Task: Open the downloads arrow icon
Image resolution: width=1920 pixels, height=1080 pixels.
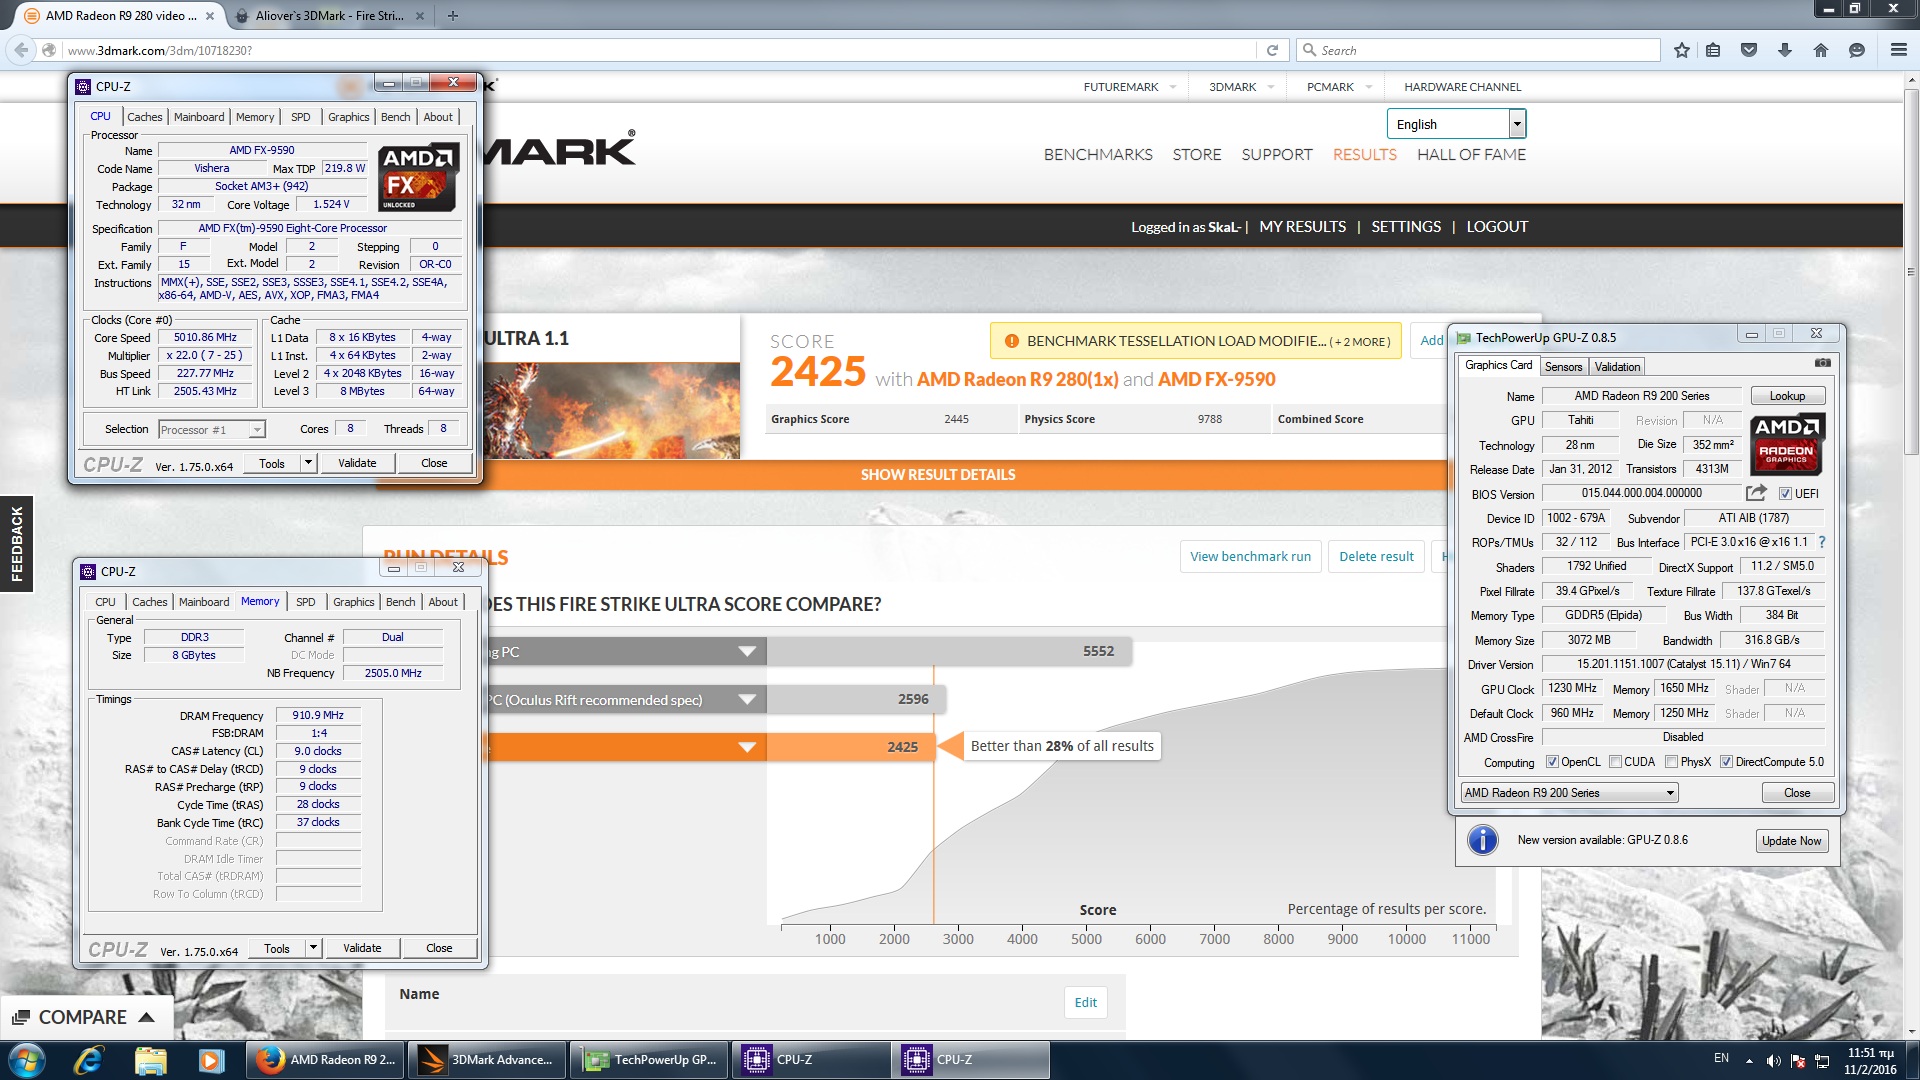Action: point(1785,50)
